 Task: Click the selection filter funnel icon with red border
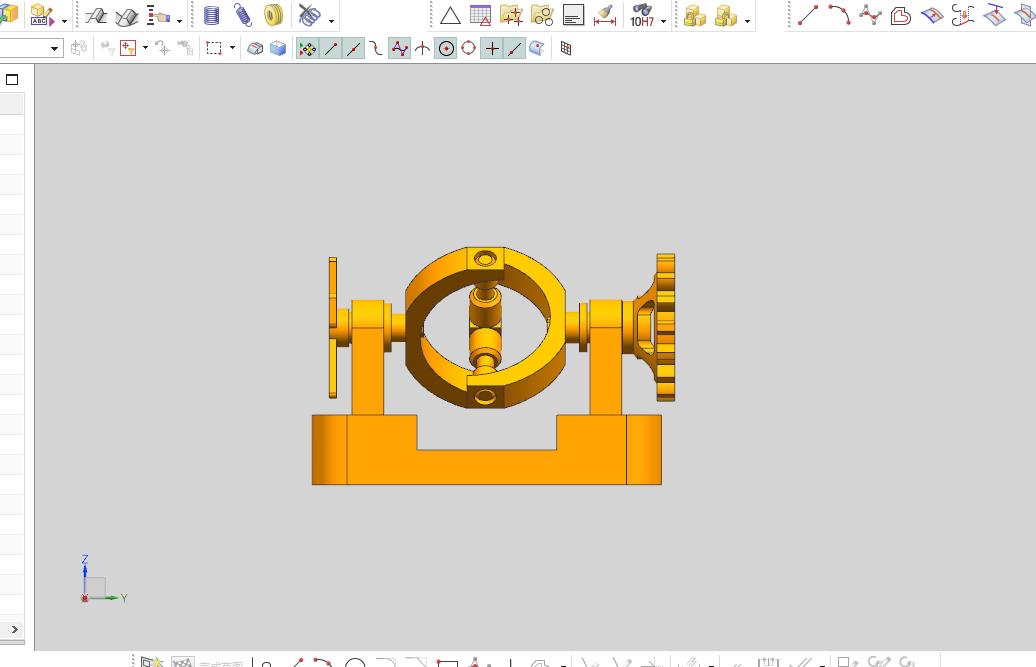tap(128, 48)
